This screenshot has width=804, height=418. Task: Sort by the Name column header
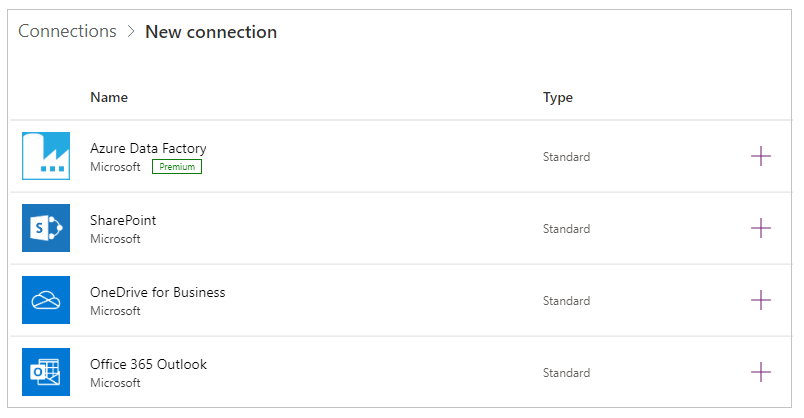click(109, 97)
